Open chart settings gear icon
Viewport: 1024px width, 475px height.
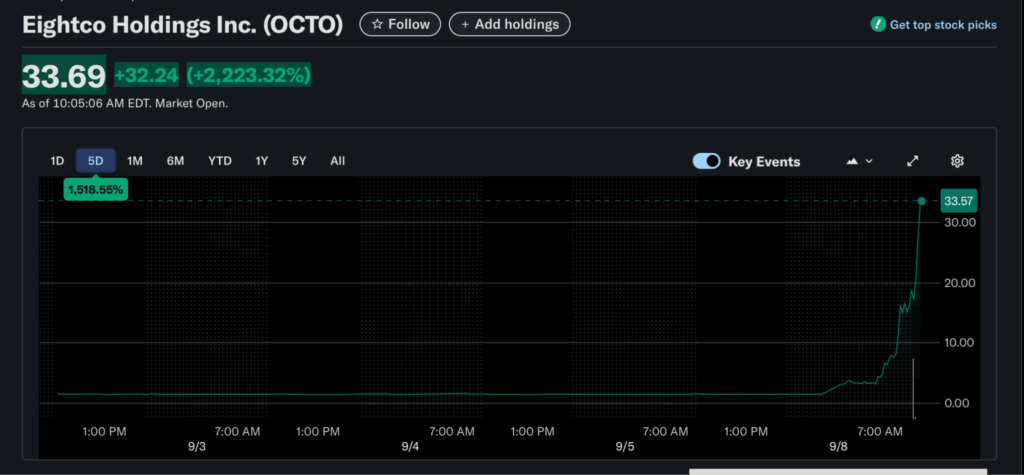[957, 161]
